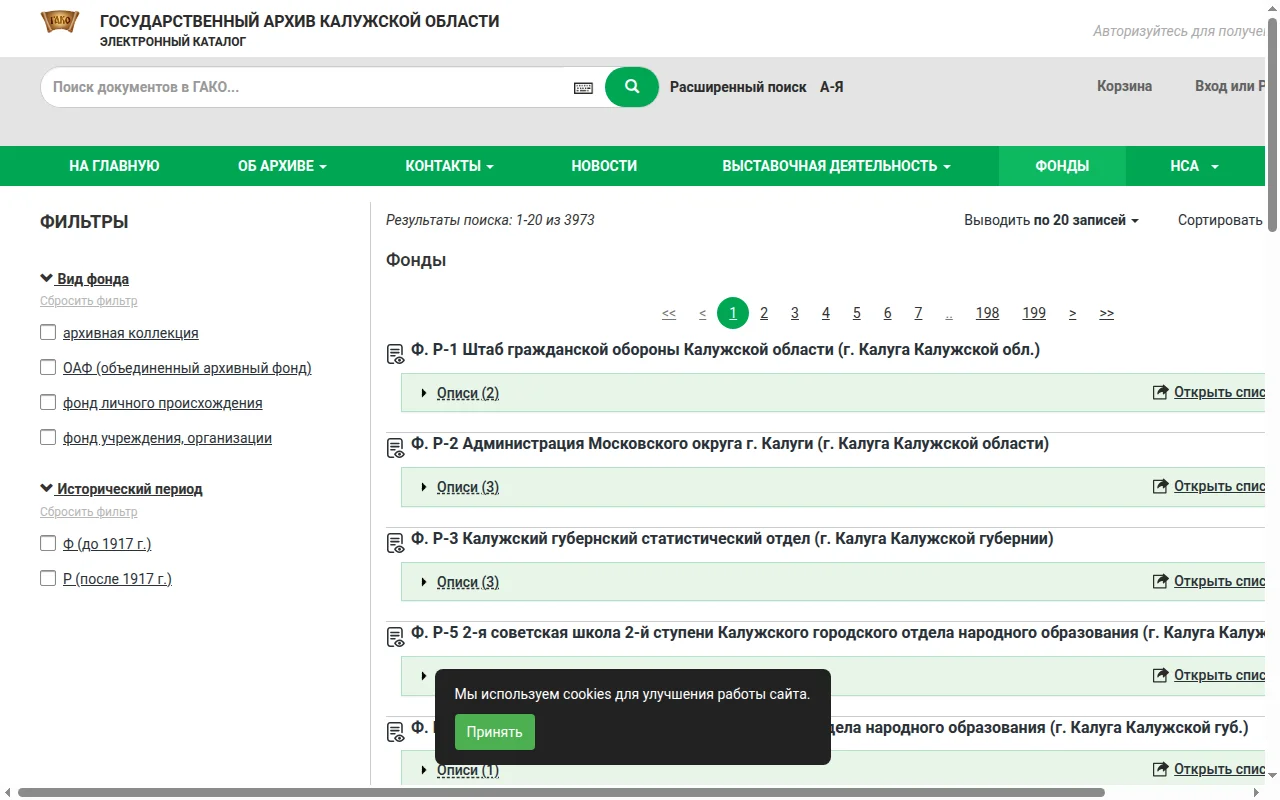The width and height of the screenshot is (1280, 800).
Task: Click the green search magnifier button
Action: (x=632, y=87)
